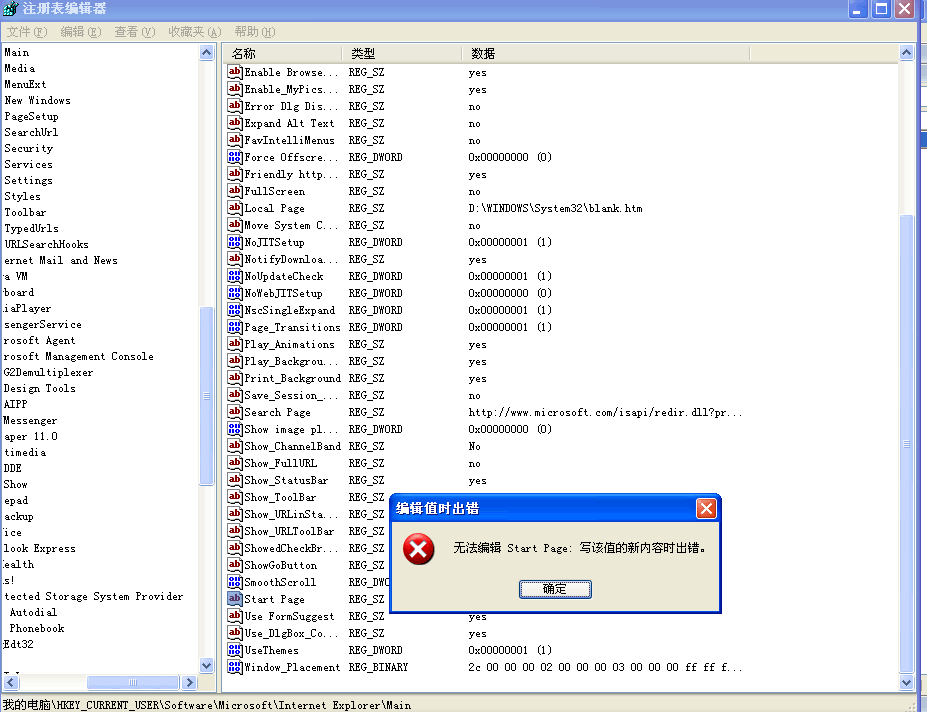Confirm the error with 确定 button
This screenshot has width=927, height=712.
tap(555, 589)
